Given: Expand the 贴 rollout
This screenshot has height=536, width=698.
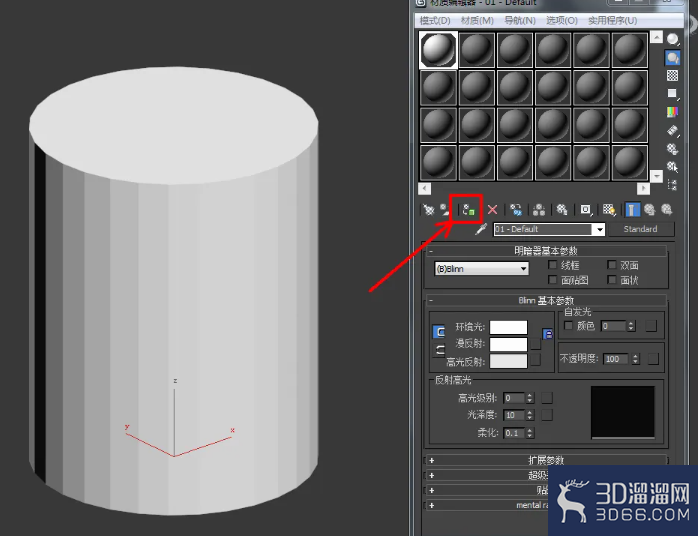Looking at the screenshot, I should tap(487, 491).
